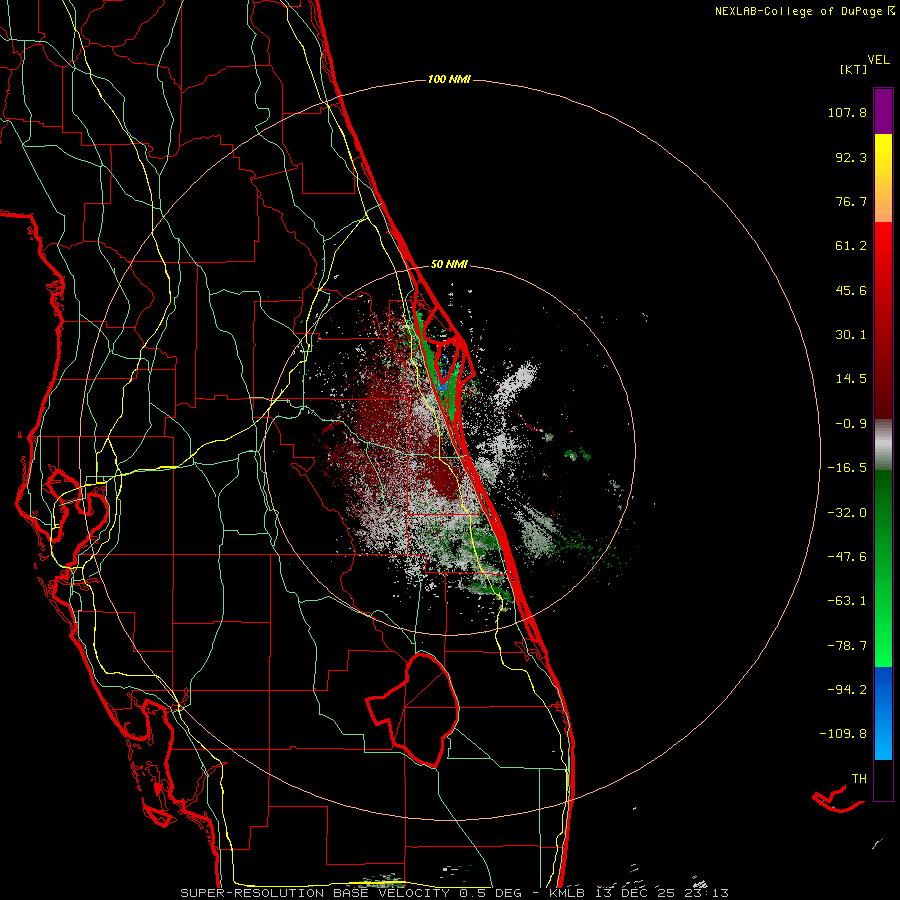Viewport: 900px width, 900px height.
Task: Select the 61.2 scale value
Action: pyautogui.click(x=851, y=246)
